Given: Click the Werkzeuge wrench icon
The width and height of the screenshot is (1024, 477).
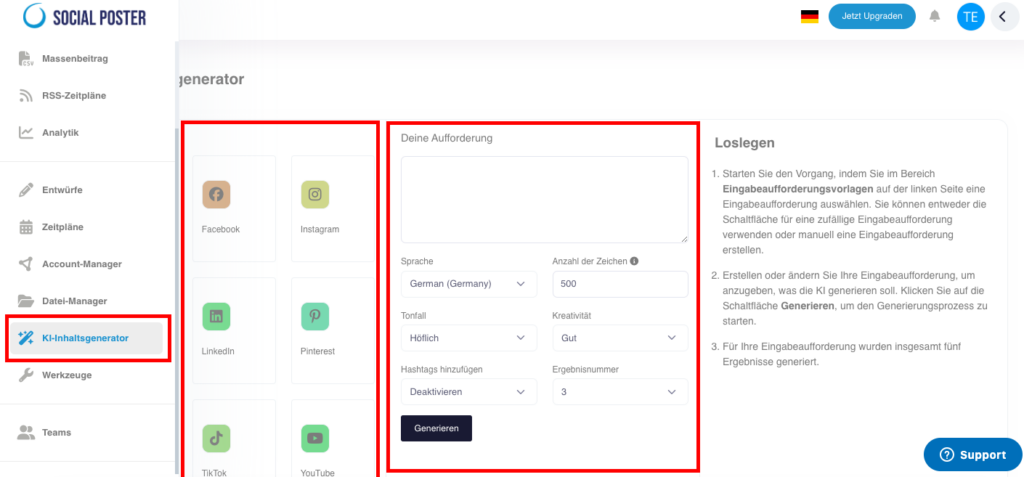Looking at the screenshot, I should [25, 375].
